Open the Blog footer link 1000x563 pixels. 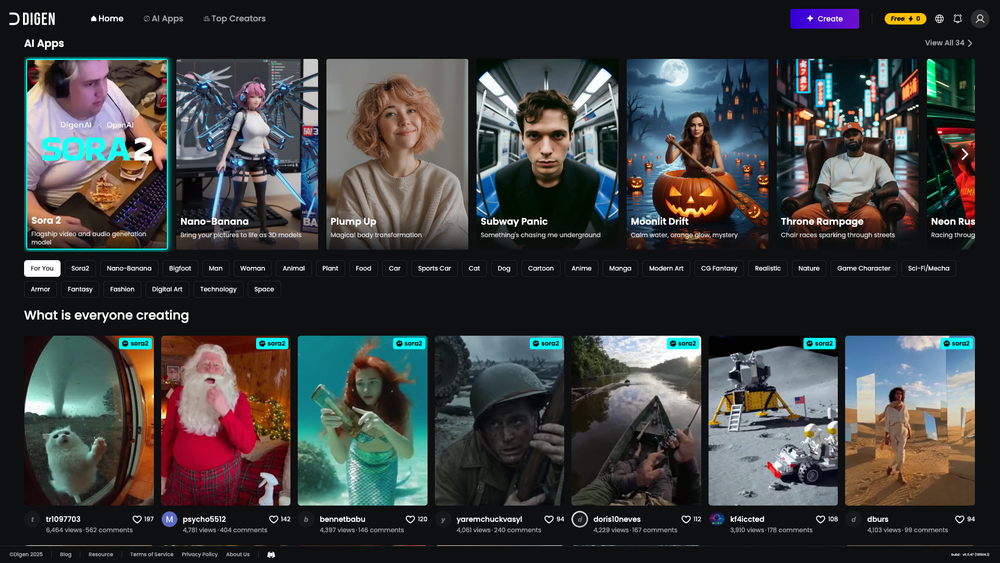coord(66,555)
